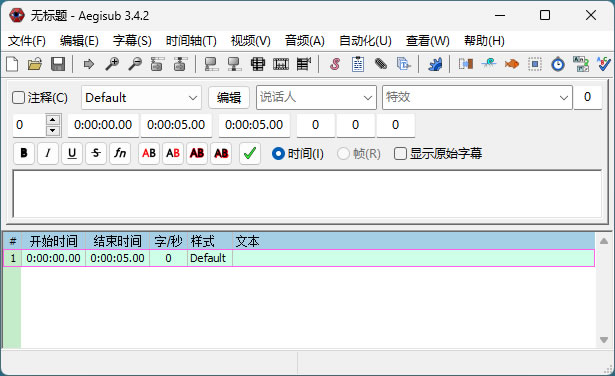Apply bold formatting with the B button
This screenshot has height=376, width=615.
(24, 153)
